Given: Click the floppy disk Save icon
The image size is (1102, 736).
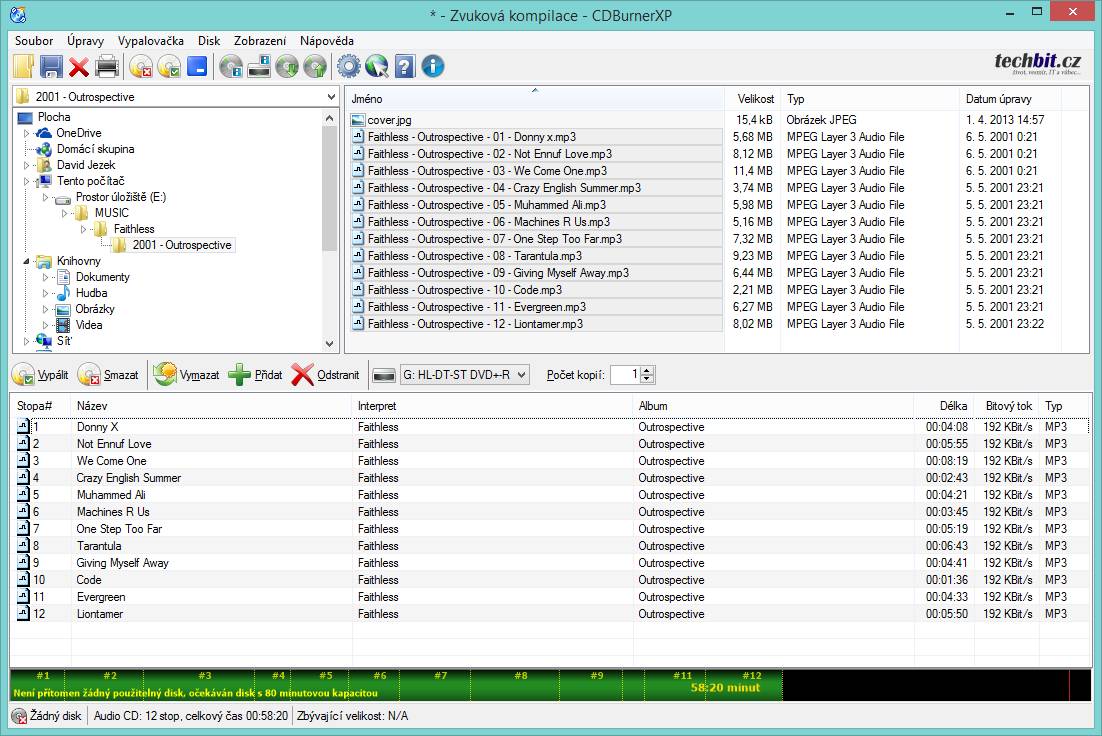Looking at the screenshot, I should coord(51,67).
